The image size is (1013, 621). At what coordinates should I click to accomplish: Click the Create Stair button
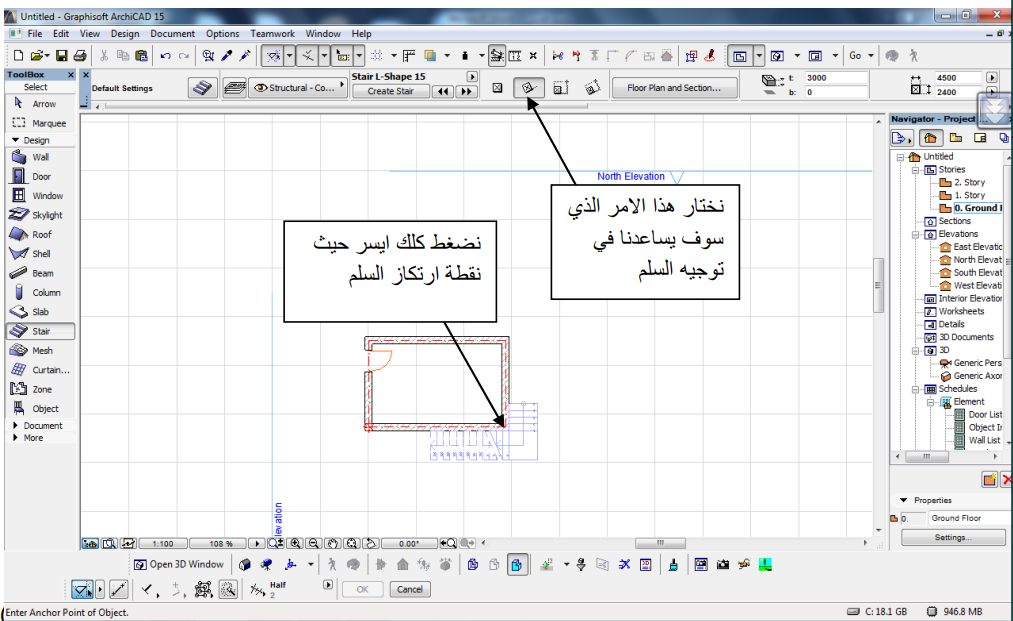click(390, 91)
